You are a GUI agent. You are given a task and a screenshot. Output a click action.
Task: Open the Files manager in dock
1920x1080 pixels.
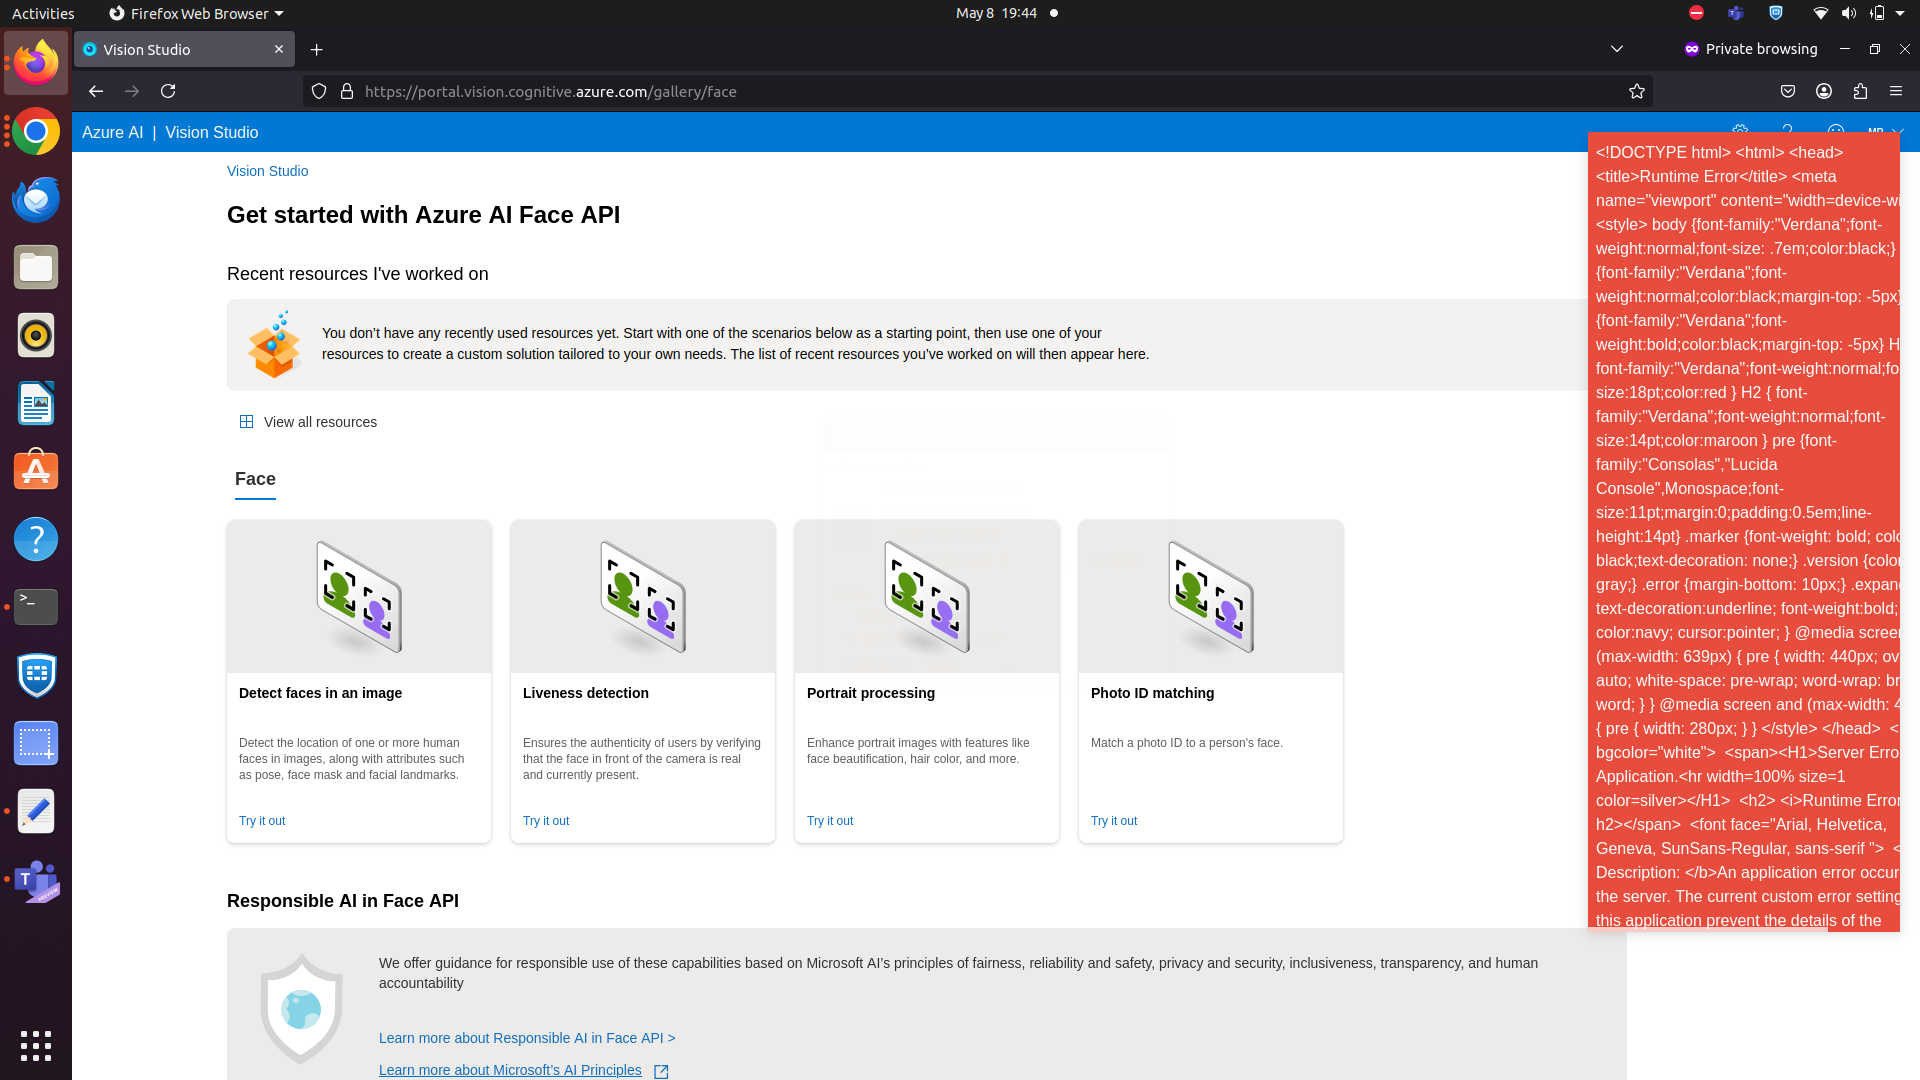(36, 267)
